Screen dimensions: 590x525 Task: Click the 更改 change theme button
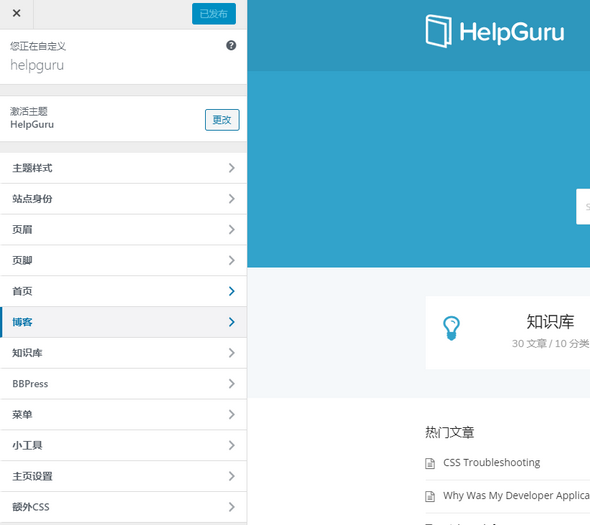[222, 120]
